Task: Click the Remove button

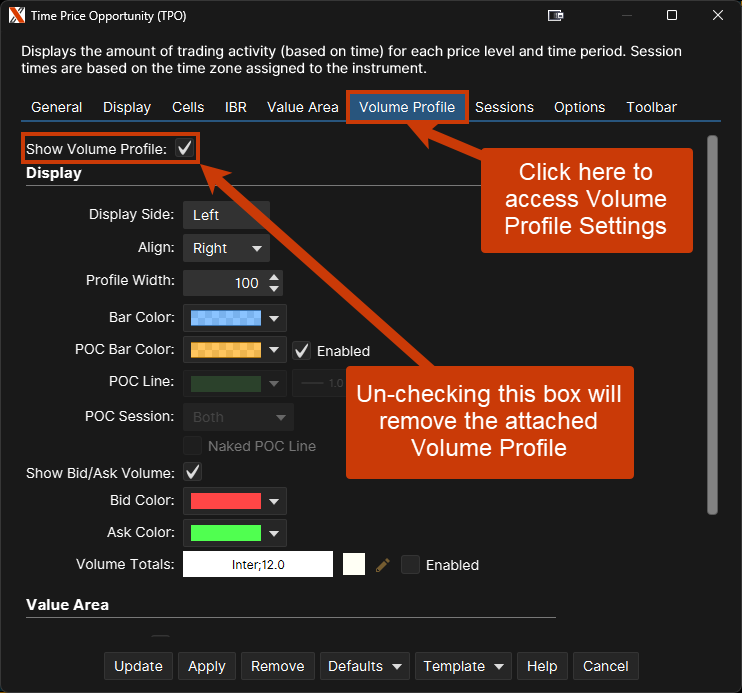Action: (x=277, y=666)
